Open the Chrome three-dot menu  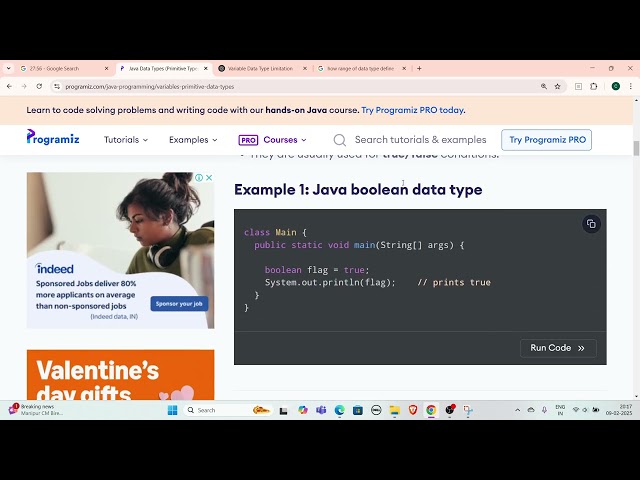(631, 87)
